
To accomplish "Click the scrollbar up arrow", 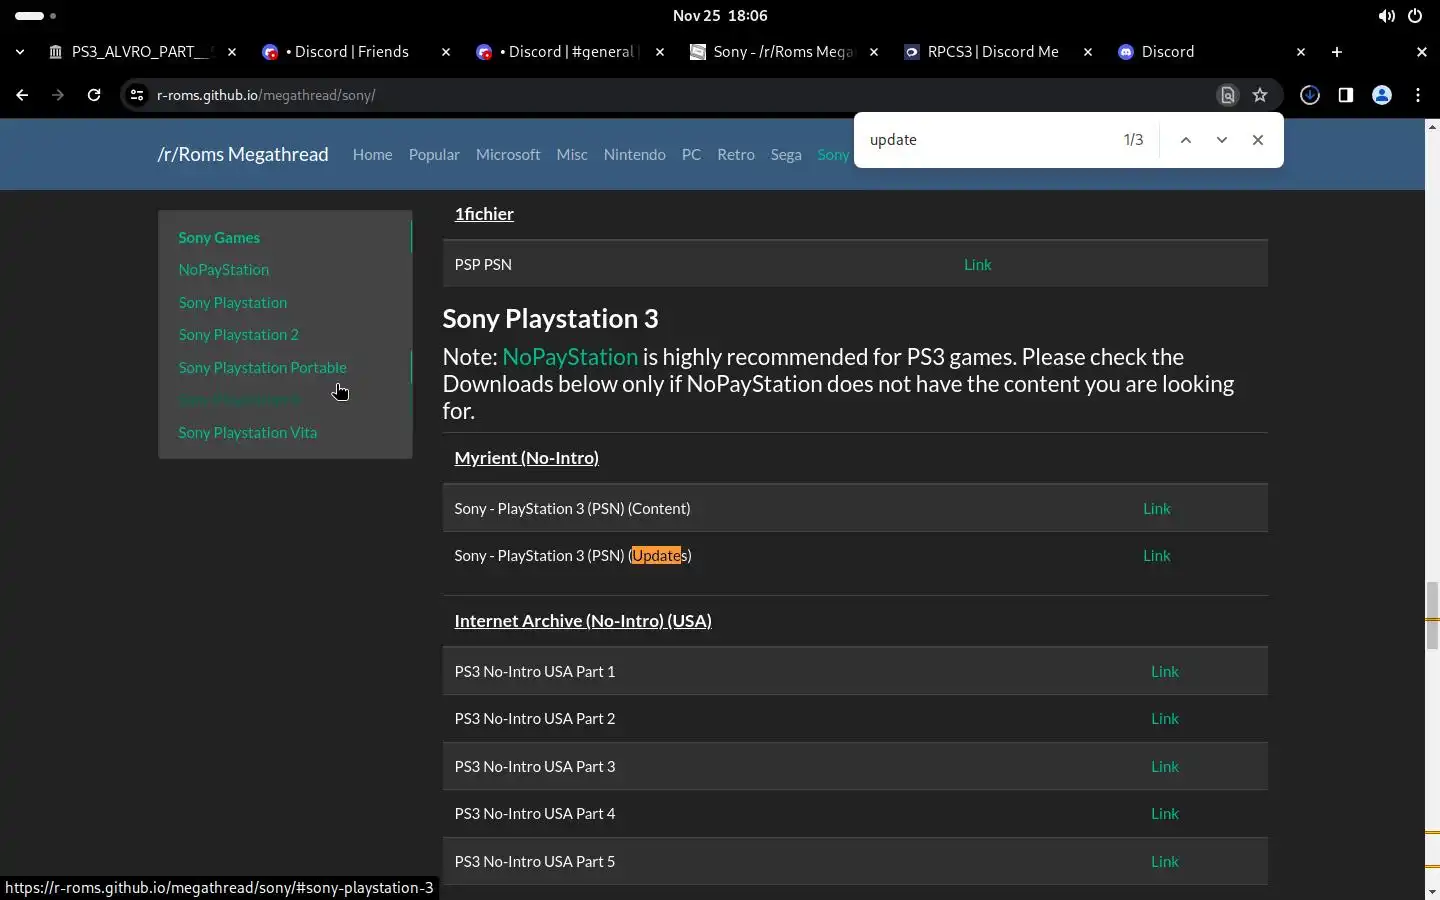I will point(1432,128).
